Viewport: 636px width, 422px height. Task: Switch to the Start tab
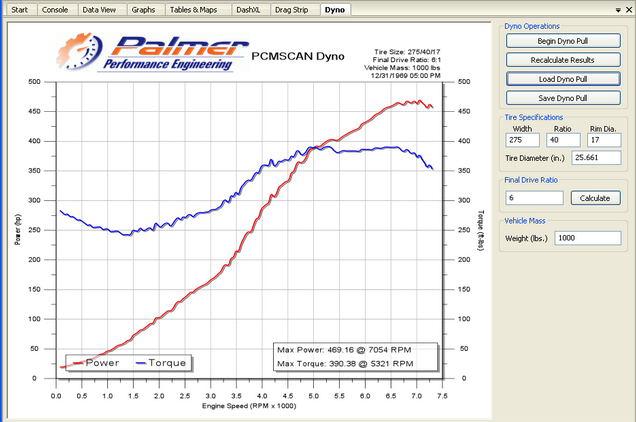pyautogui.click(x=19, y=10)
